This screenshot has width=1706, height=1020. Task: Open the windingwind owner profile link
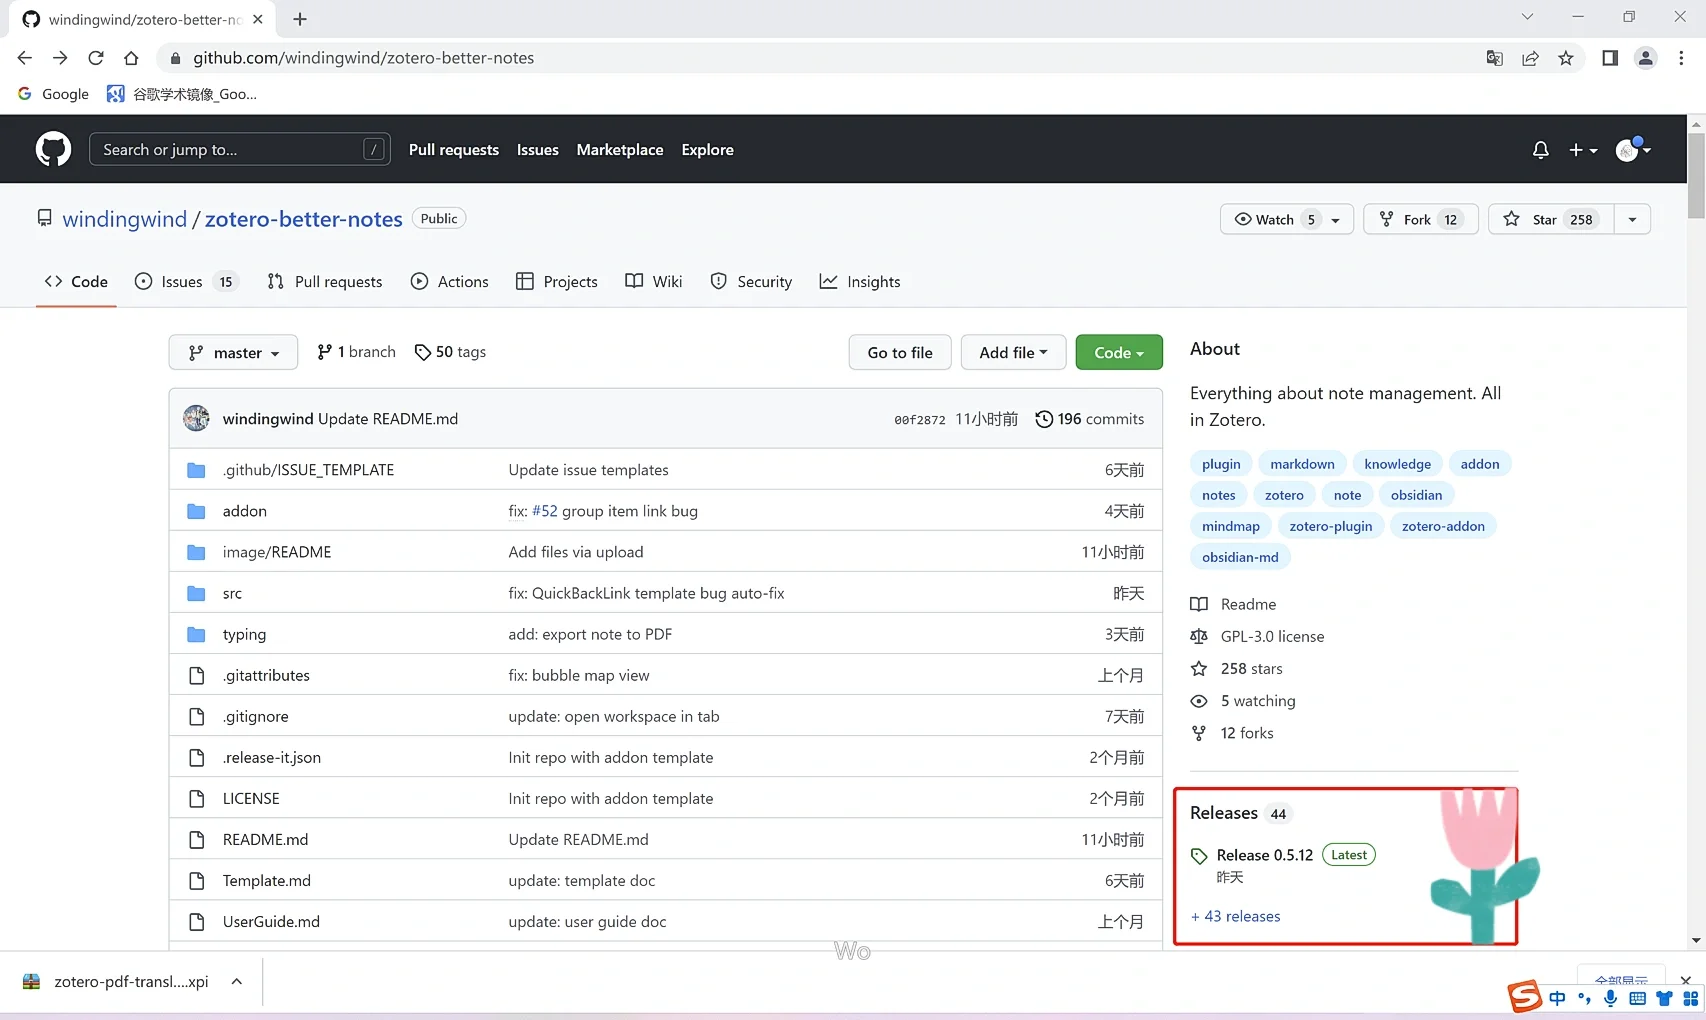(125, 219)
